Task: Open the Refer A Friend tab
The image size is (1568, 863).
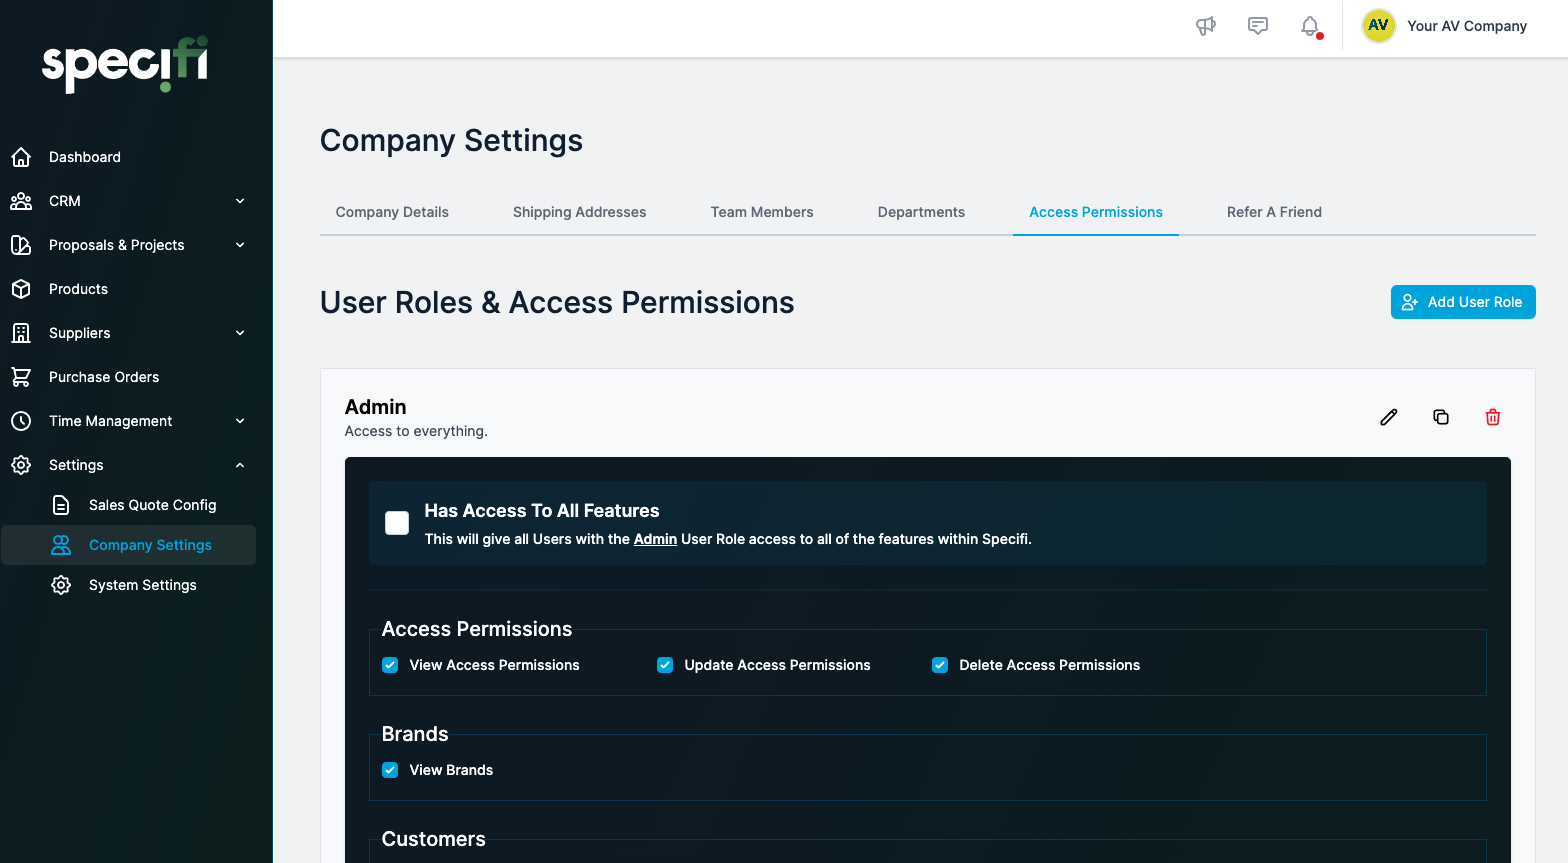Action: point(1274,212)
